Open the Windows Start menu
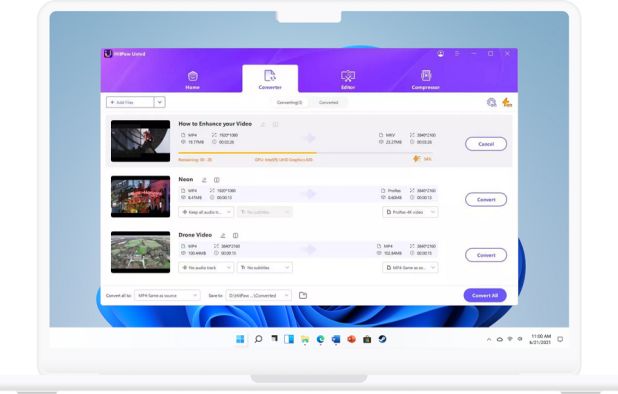Viewport: 618px width, 394px height. coord(240,339)
